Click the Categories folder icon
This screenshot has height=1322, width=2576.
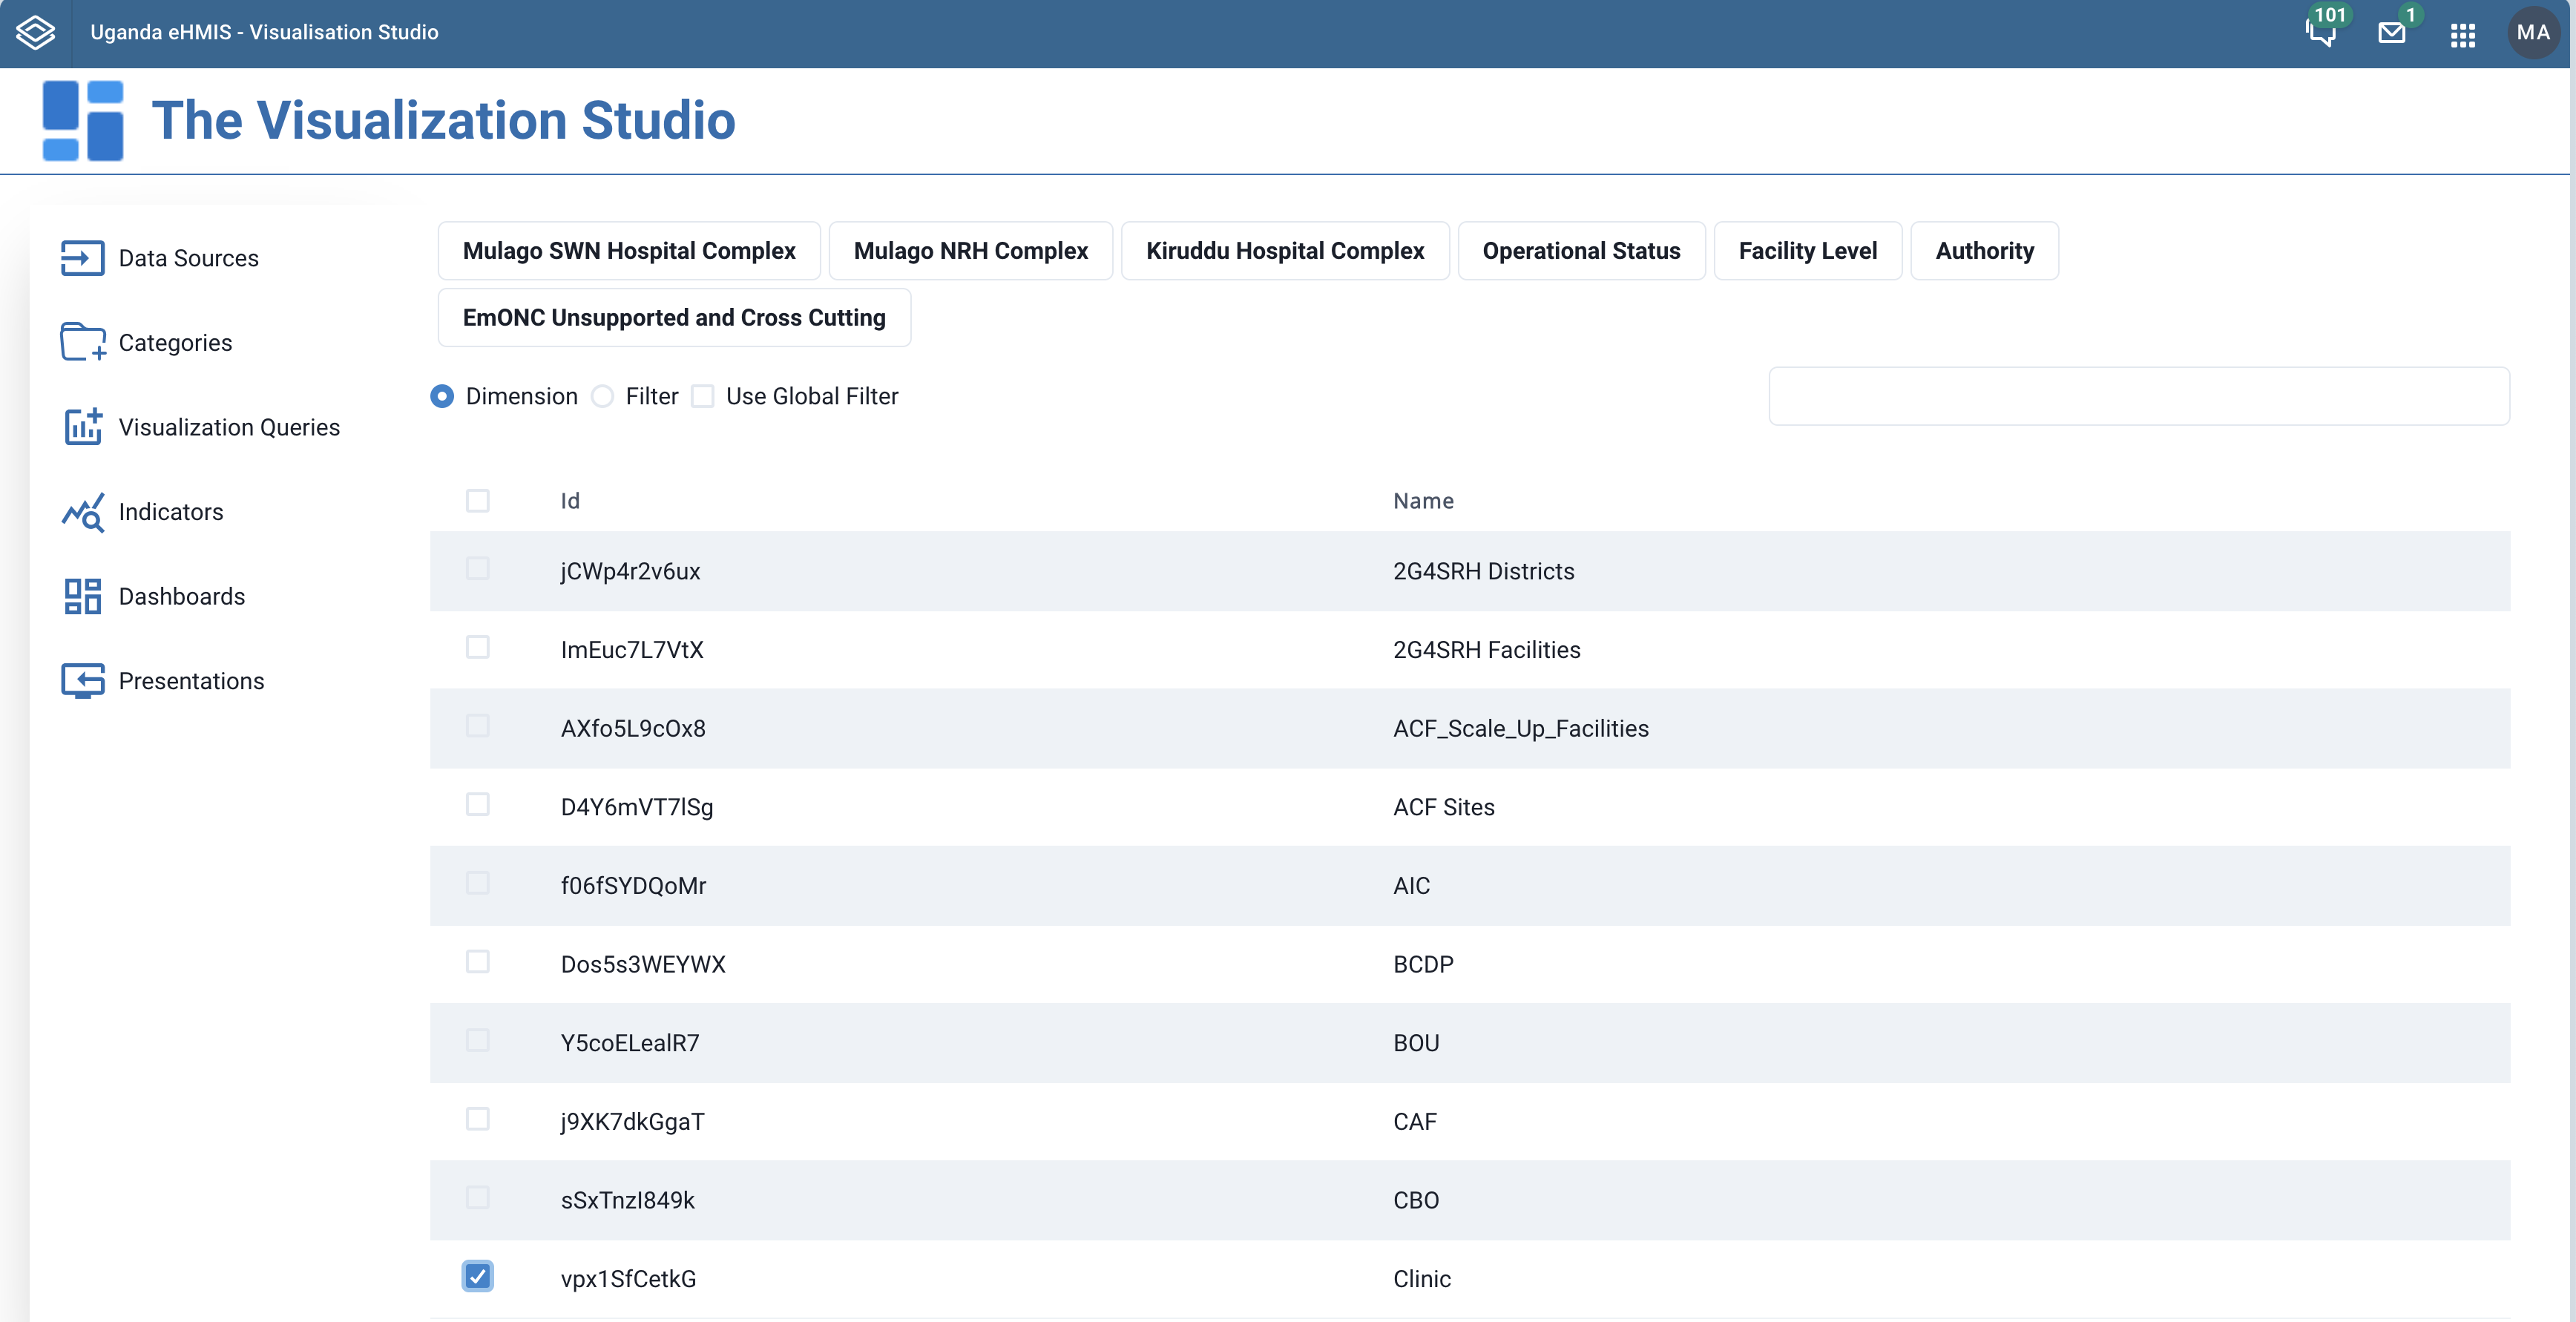tap(83, 342)
